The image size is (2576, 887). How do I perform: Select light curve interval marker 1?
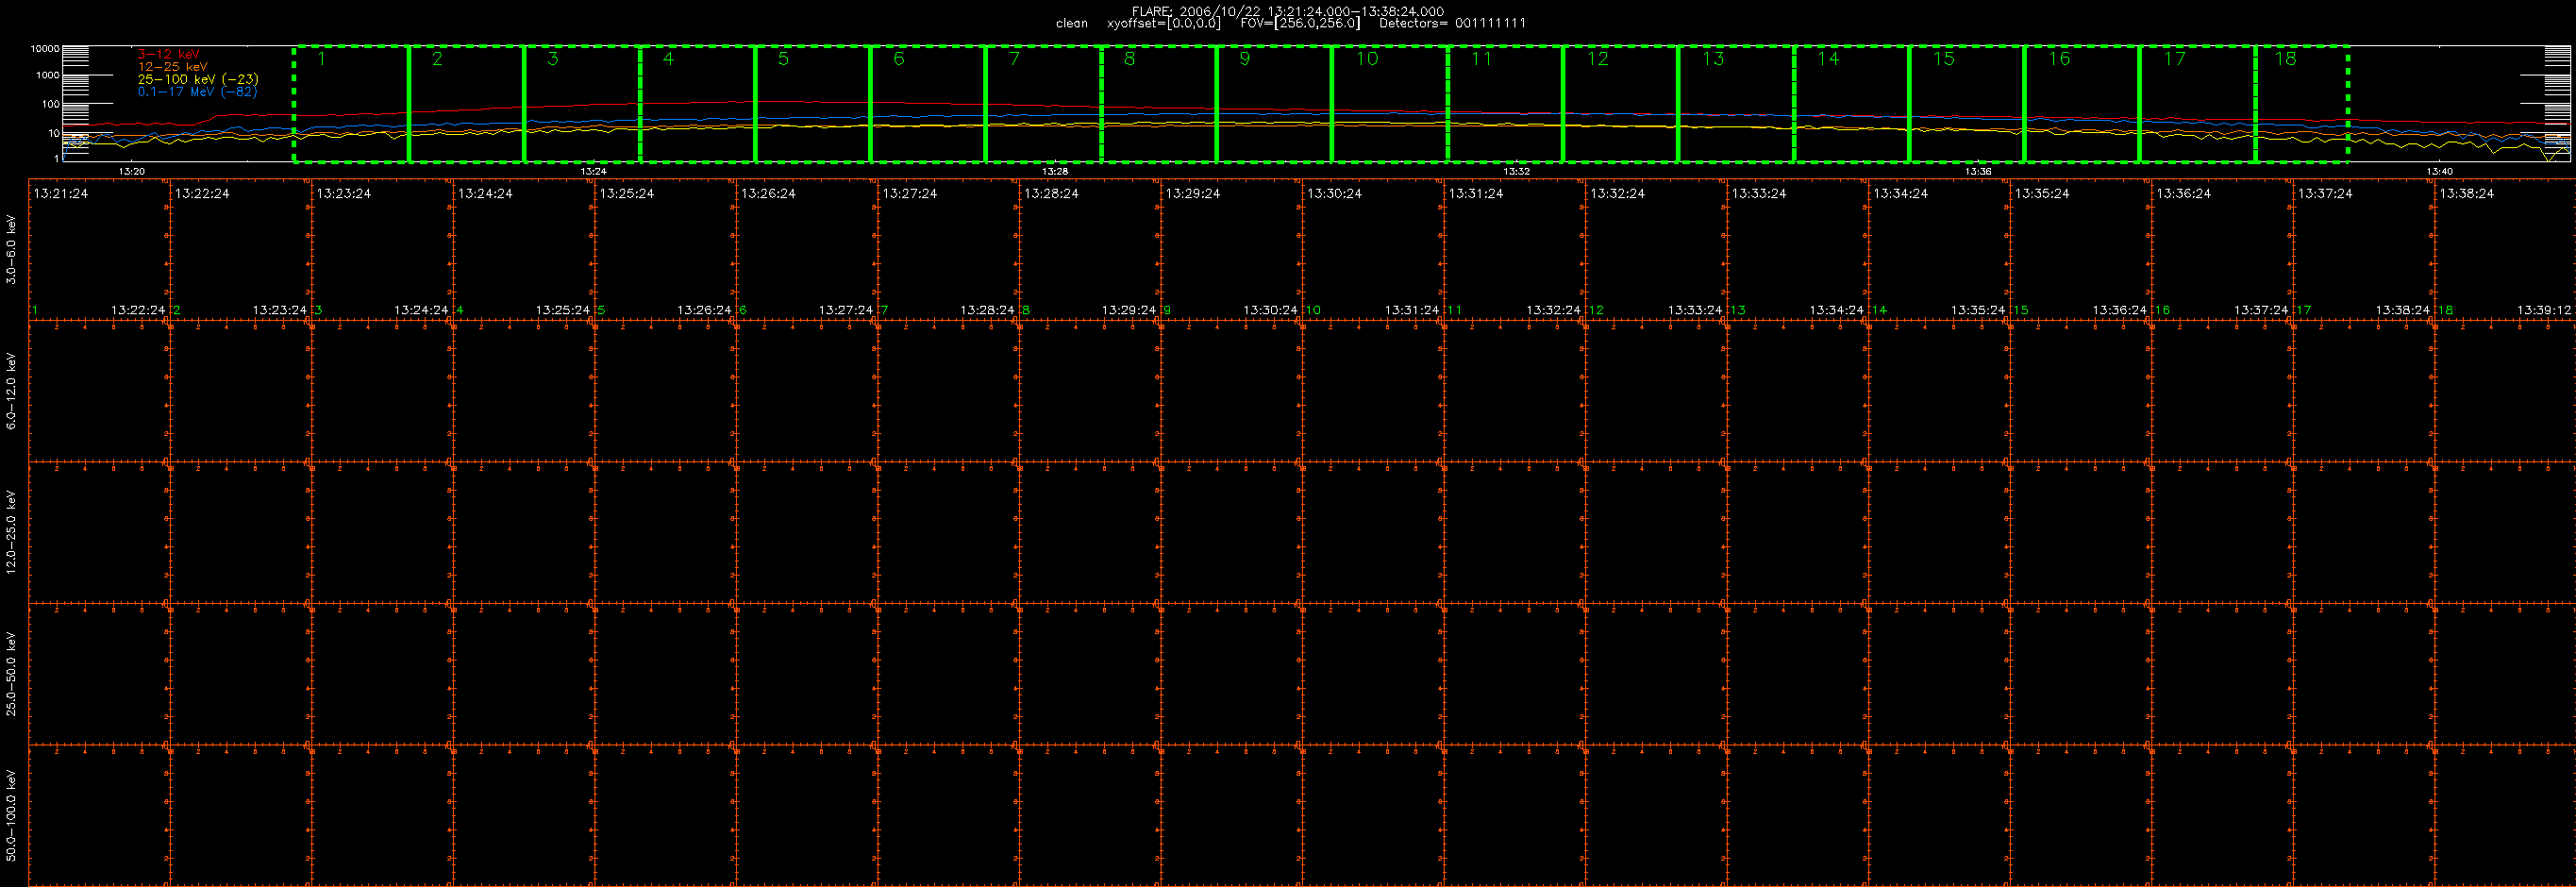pyautogui.click(x=322, y=59)
